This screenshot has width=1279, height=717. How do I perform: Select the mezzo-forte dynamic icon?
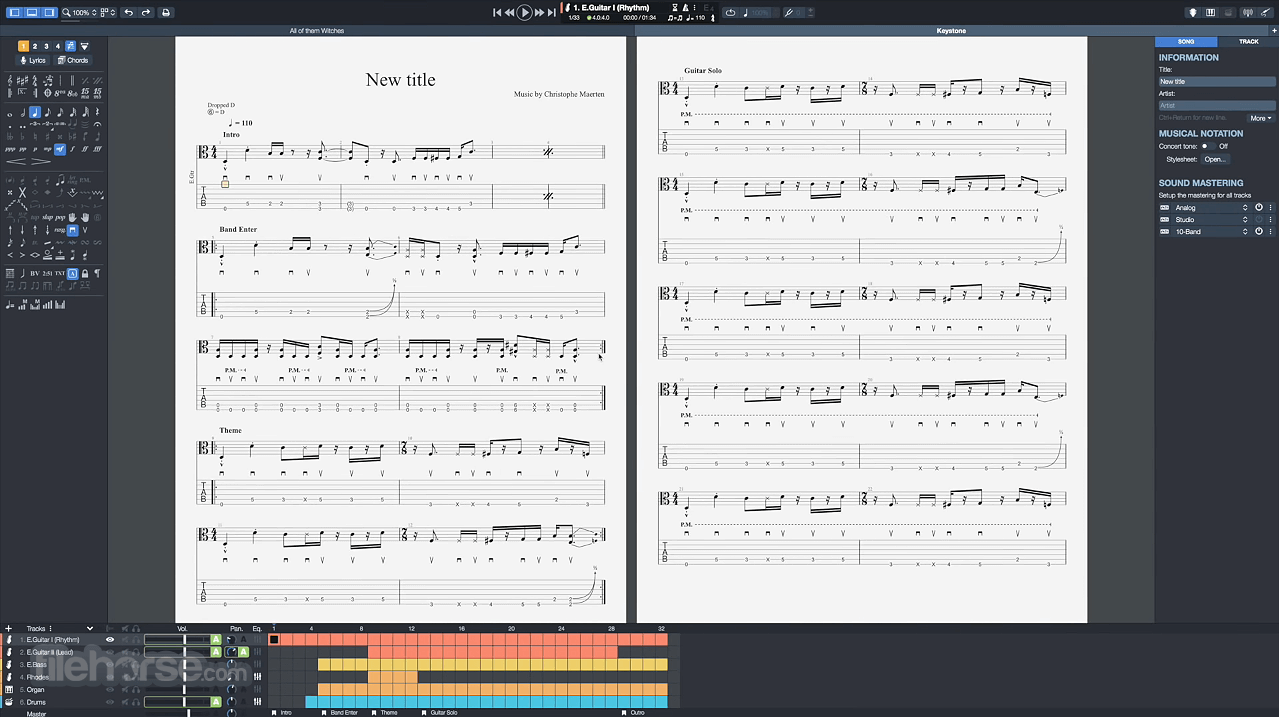(x=60, y=148)
